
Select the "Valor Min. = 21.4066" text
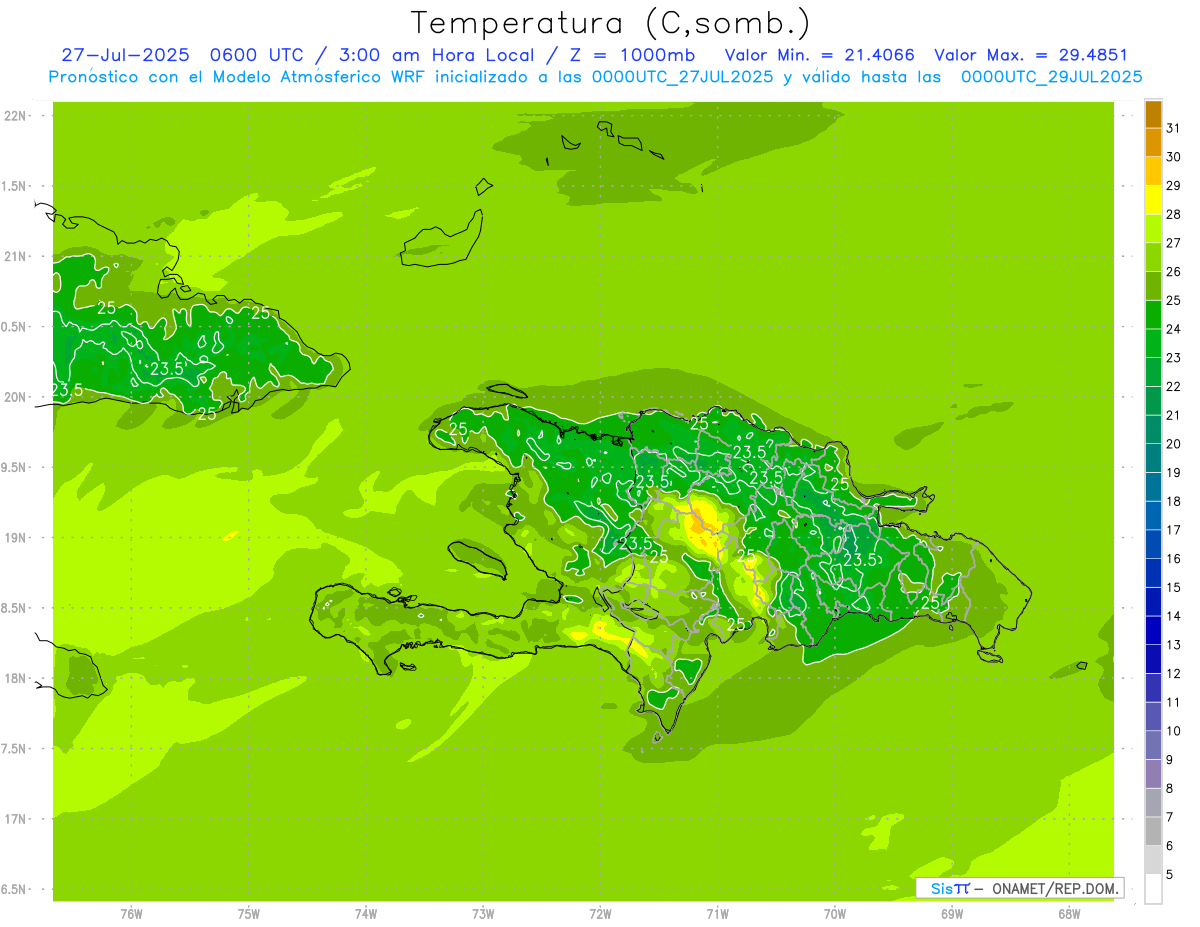pos(819,55)
